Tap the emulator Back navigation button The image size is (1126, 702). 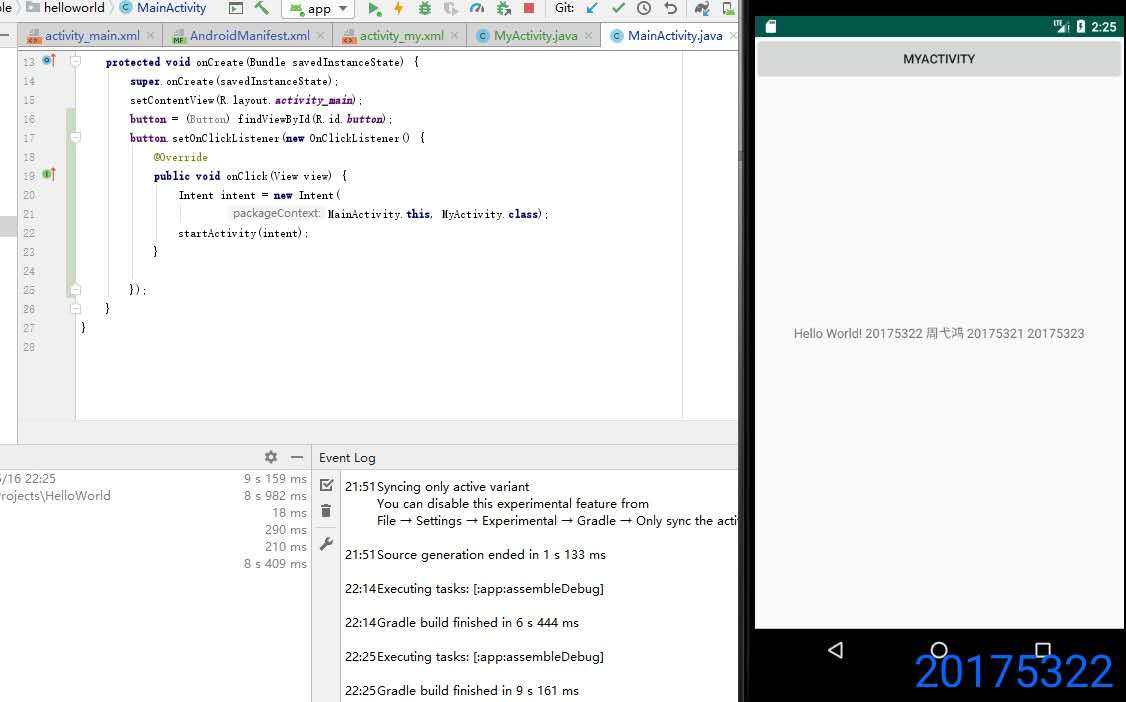click(835, 650)
